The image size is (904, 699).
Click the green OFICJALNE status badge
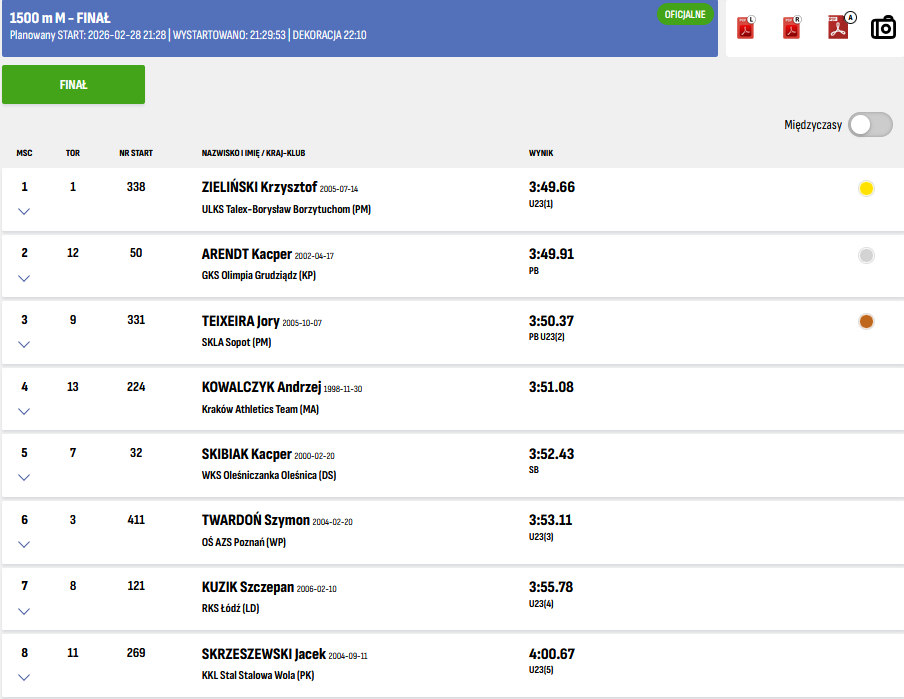[685, 15]
